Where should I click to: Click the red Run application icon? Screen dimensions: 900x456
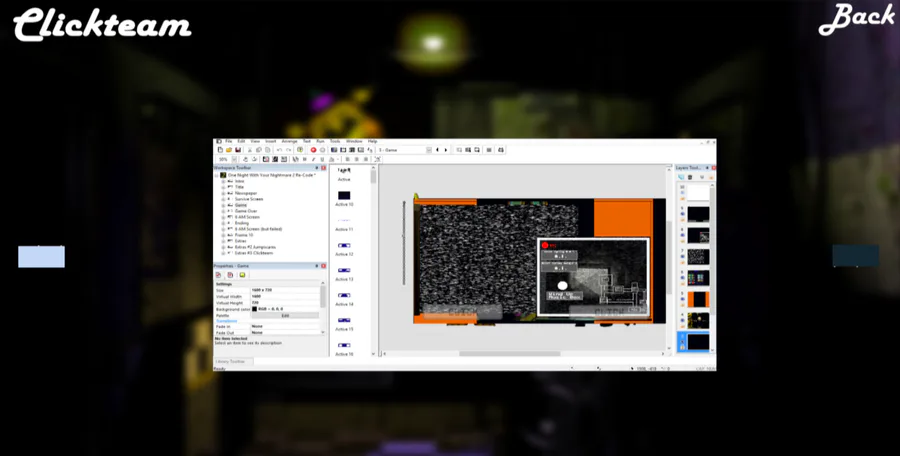click(313, 150)
